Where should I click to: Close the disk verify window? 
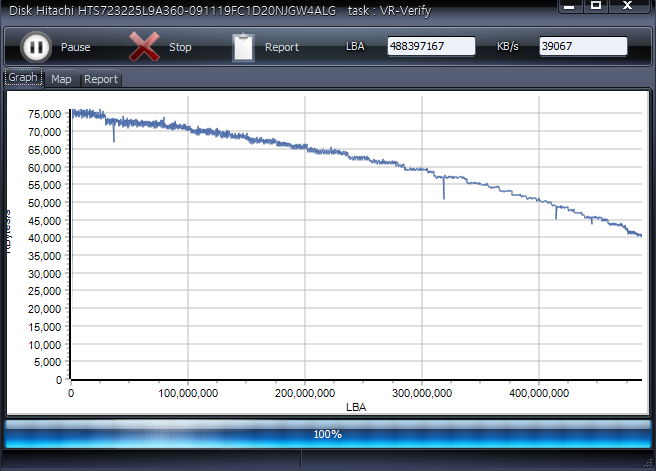[x=628, y=6]
